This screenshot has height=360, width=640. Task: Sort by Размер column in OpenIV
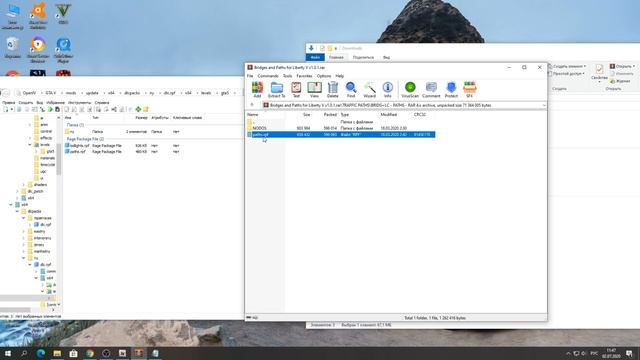click(x=141, y=118)
